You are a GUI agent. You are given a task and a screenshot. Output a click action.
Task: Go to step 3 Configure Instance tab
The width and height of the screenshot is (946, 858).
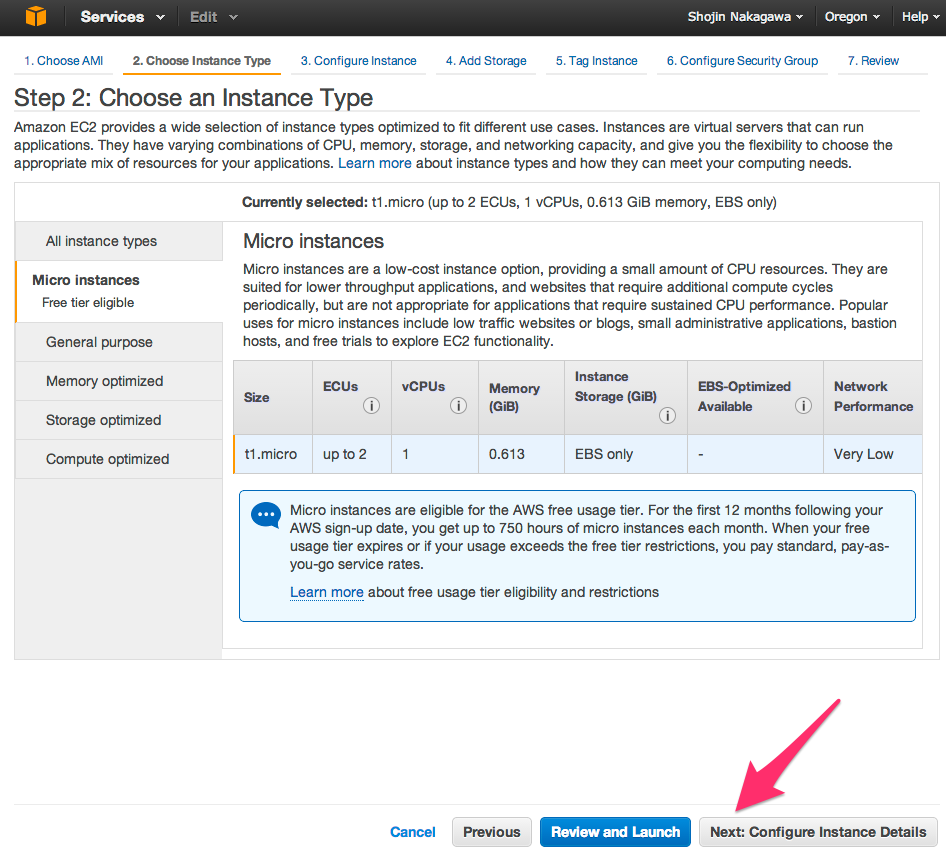(x=358, y=61)
